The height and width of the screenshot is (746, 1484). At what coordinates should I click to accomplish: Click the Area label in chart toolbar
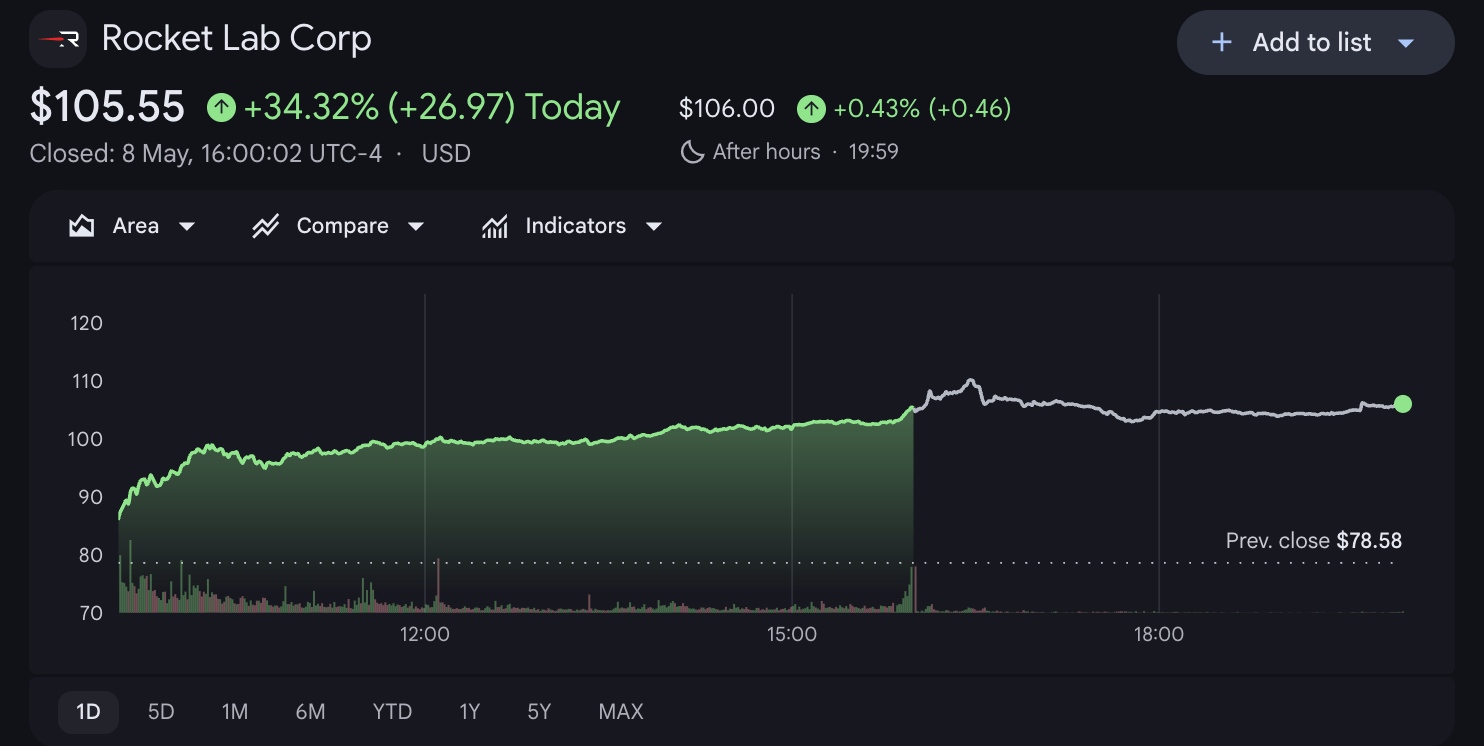pos(136,226)
